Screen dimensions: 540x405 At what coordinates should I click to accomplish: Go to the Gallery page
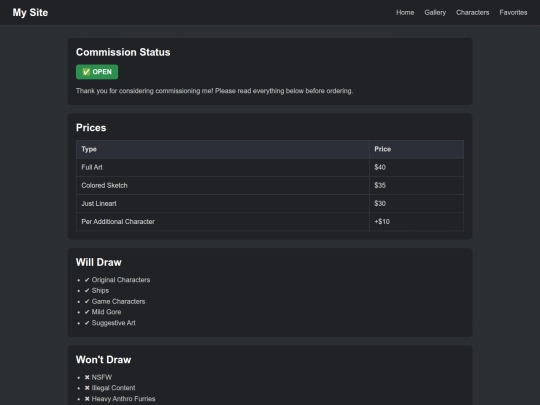pyautogui.click(x=435, y=12)
